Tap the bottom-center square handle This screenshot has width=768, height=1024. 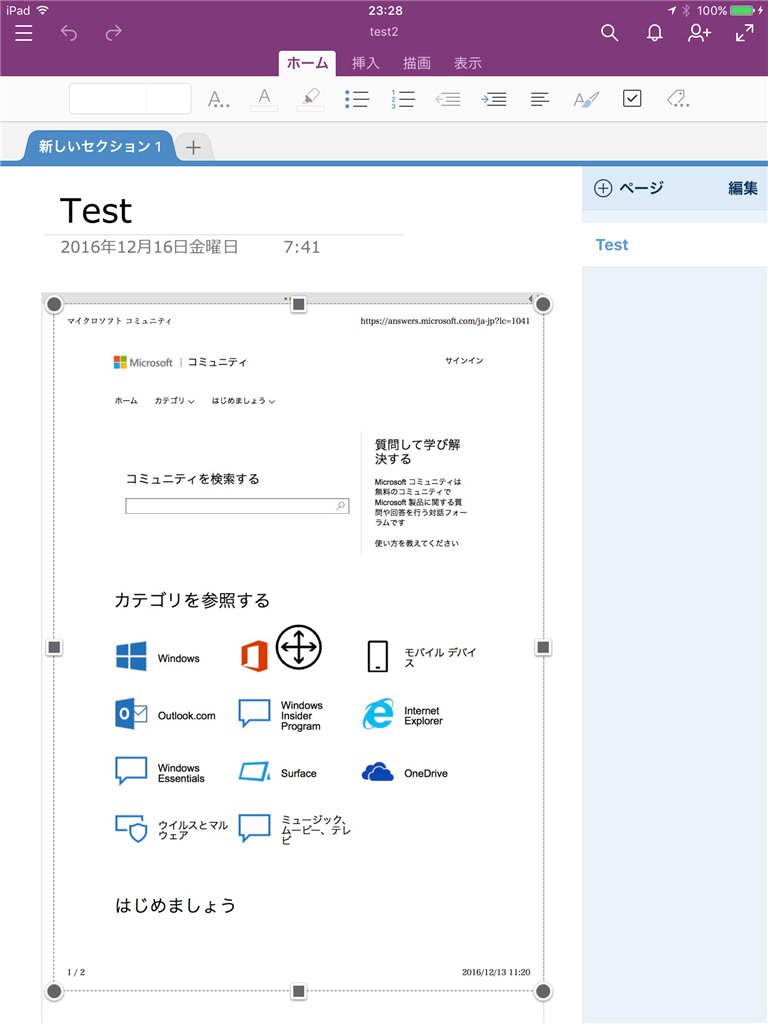point(298,991)
